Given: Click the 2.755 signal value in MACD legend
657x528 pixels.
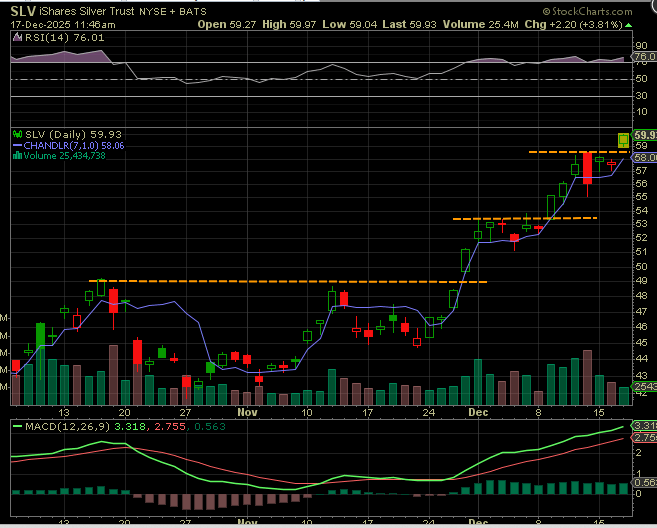Looking at the screenshot, I should 170,427.
